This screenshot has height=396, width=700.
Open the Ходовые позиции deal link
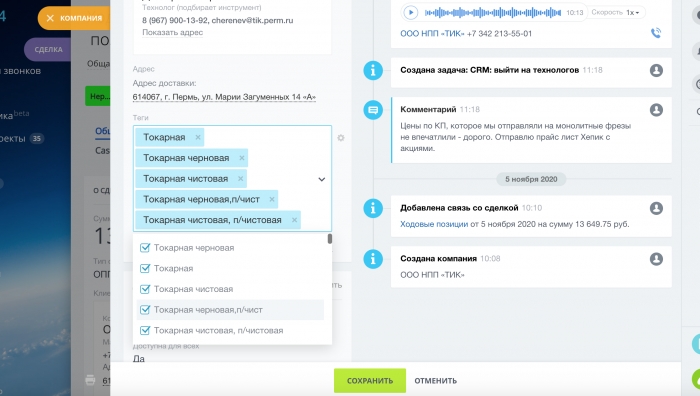point(434,224)
